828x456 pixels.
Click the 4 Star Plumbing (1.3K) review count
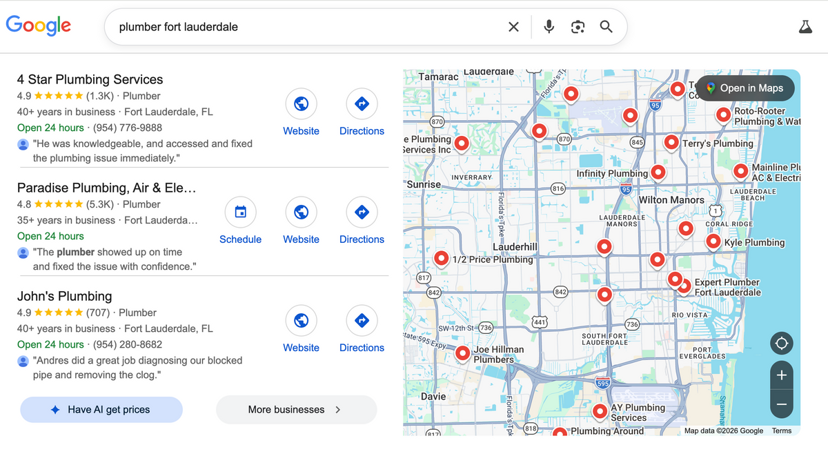(100, 96)
